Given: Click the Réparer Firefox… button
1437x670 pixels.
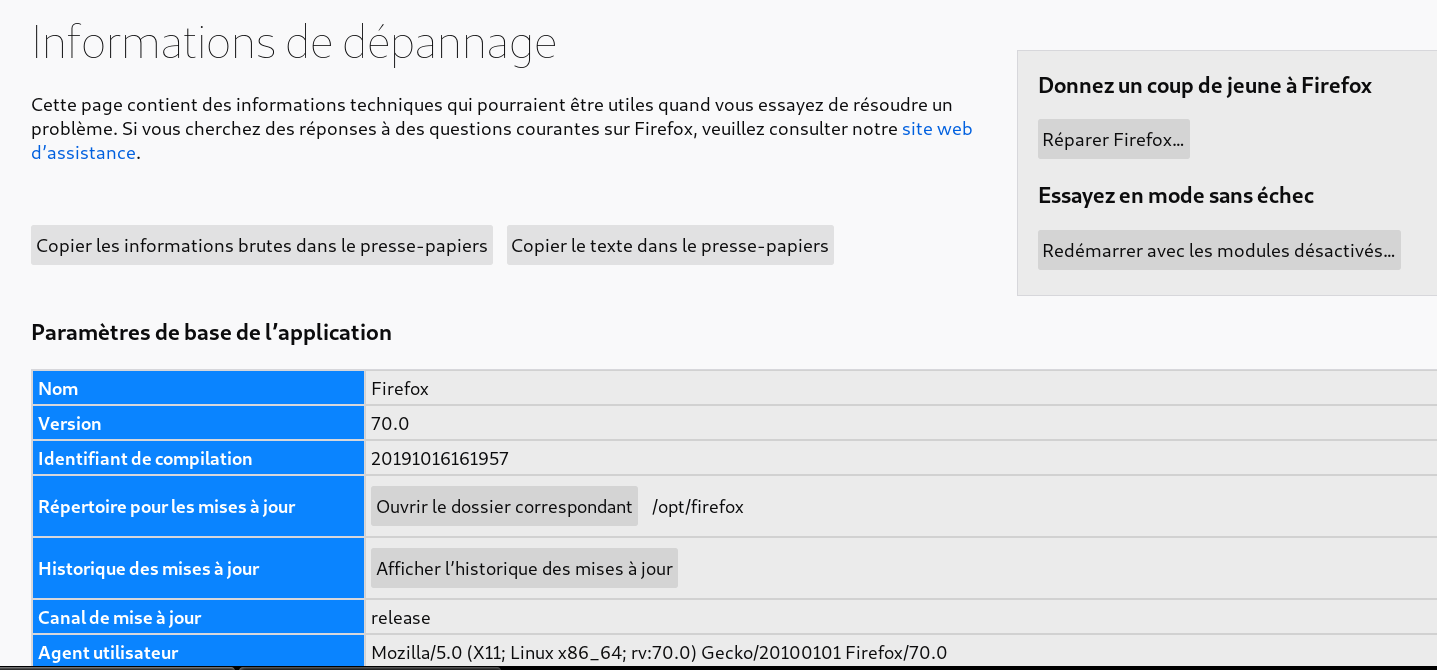Looking at the screenshot, I should [x=1113, y=140].
